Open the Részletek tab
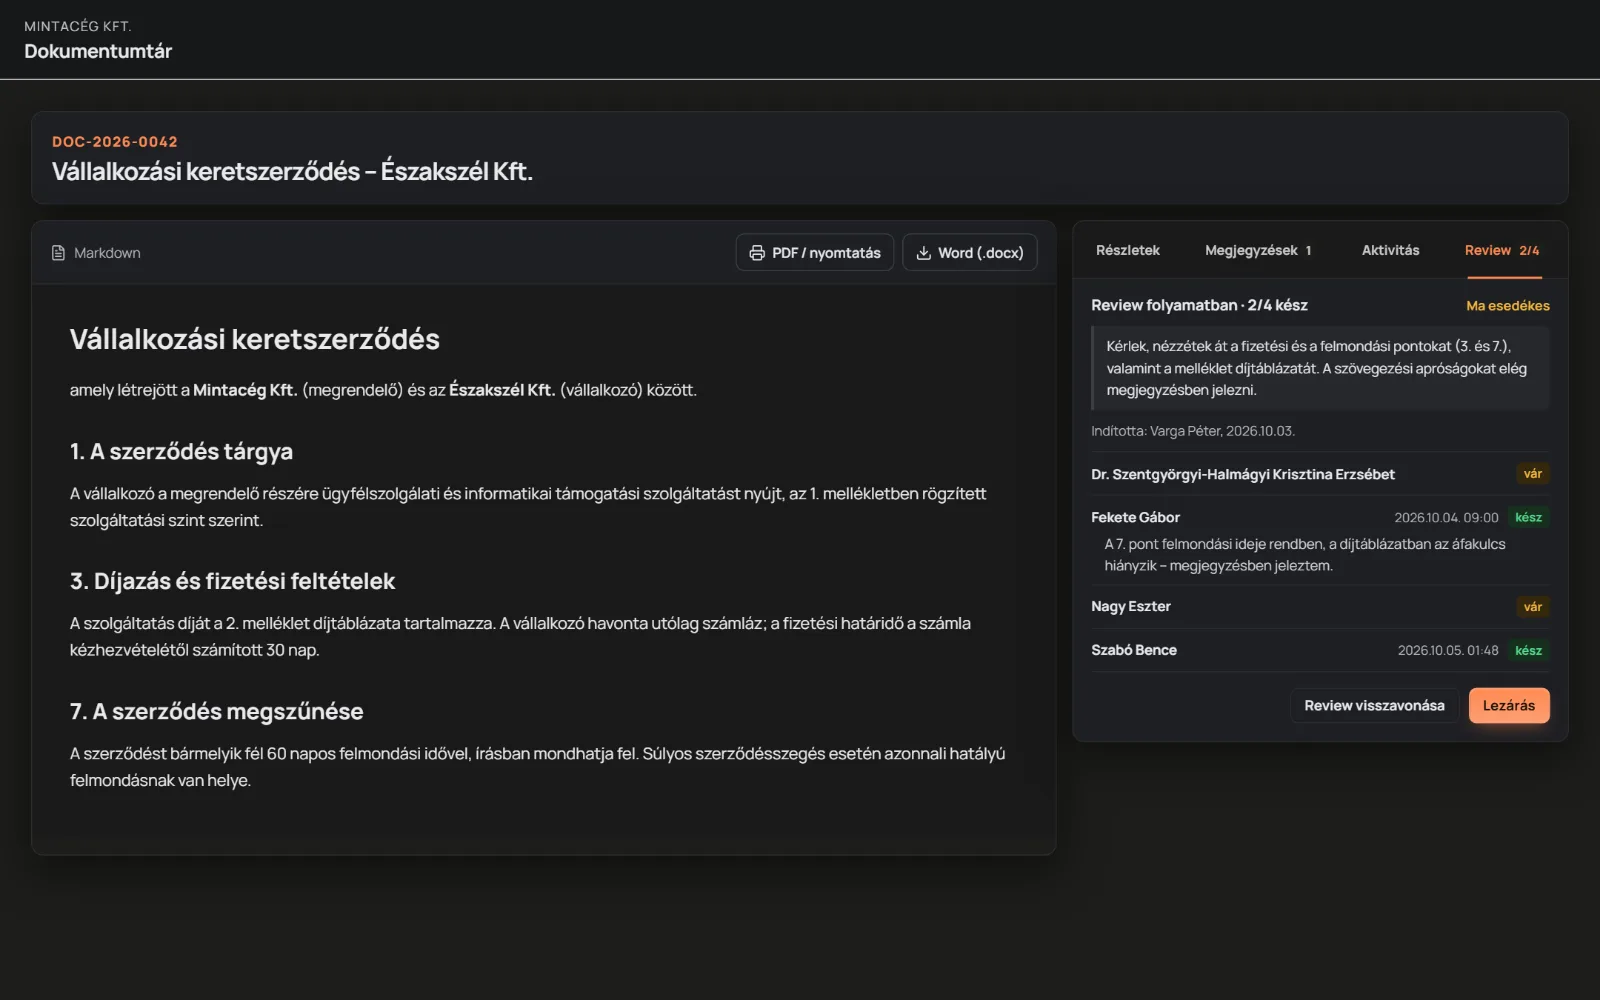Viewport: 1600px width, 1000px height. click(x=1127, y=250)
